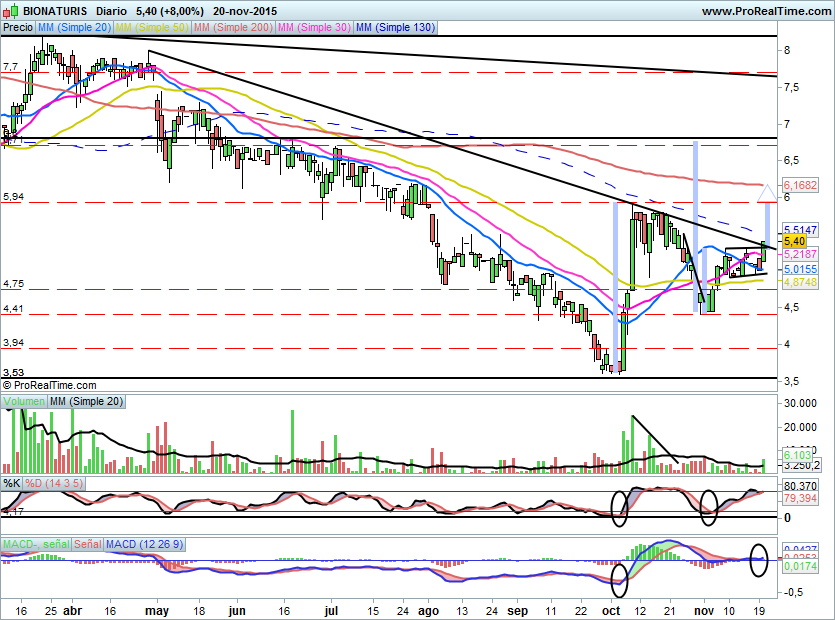This screenshot has height=620, width=835.
Task: Click the 80,370 stochastic value tag
Action: (800, 486)
